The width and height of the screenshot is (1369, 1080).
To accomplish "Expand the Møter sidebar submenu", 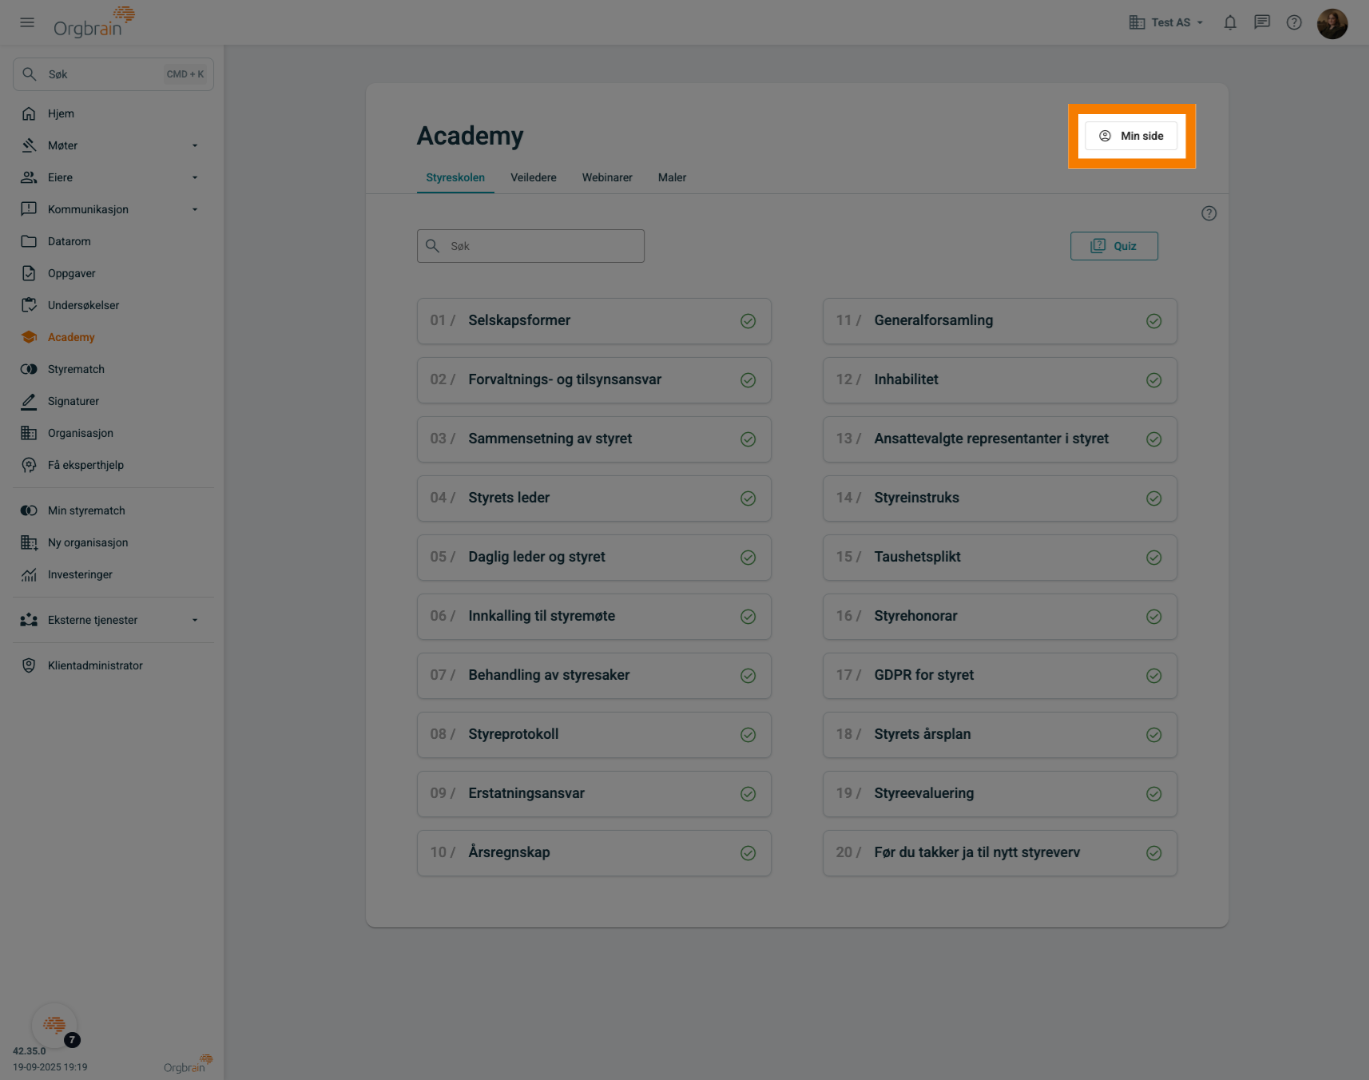I will tap(195, 146).
